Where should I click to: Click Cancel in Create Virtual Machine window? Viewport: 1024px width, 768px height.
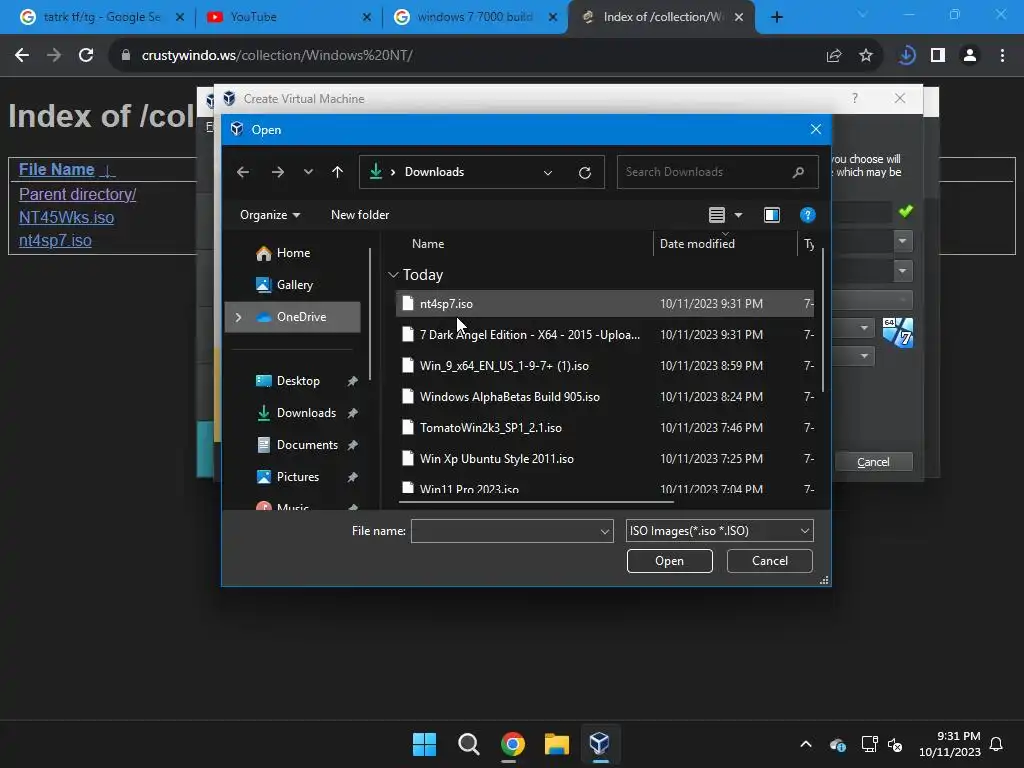tap(873, 462)
